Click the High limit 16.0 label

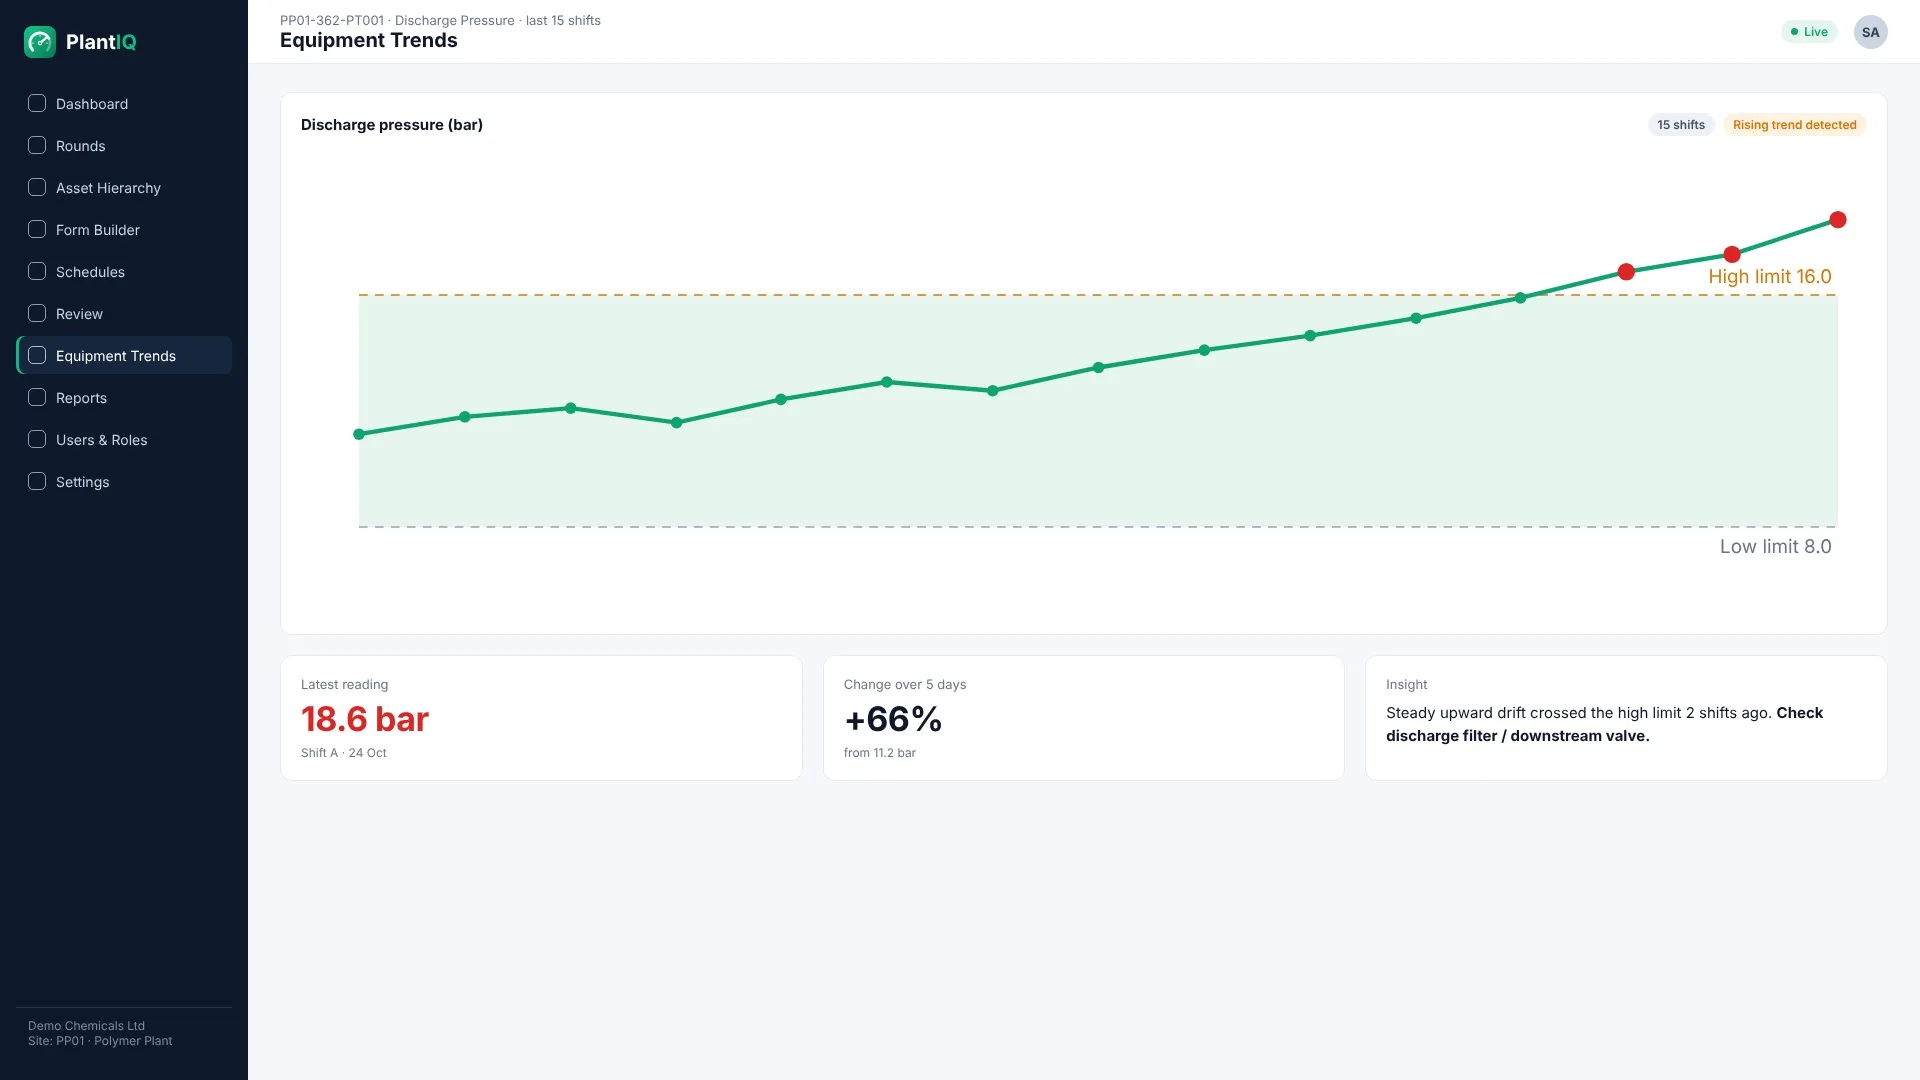click(1769, 277)
